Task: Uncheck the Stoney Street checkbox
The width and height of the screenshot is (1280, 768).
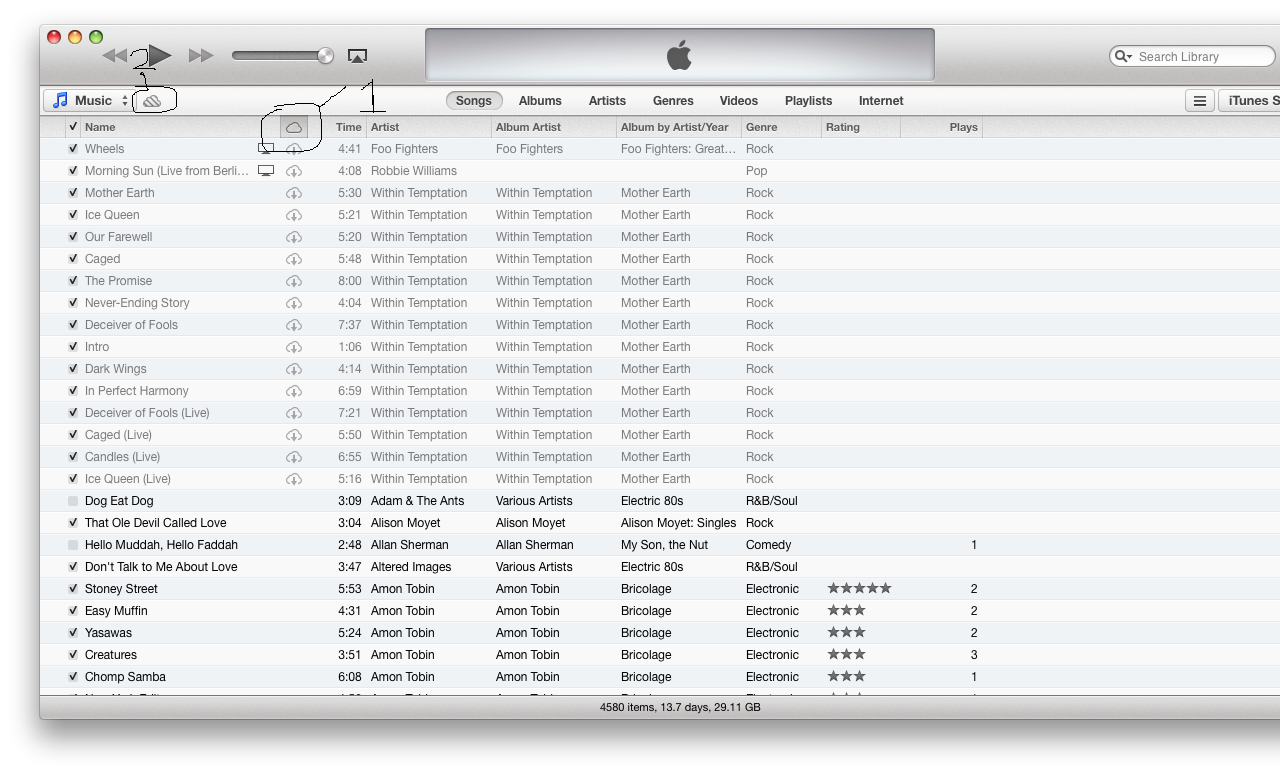Action: tap(73, 589)
